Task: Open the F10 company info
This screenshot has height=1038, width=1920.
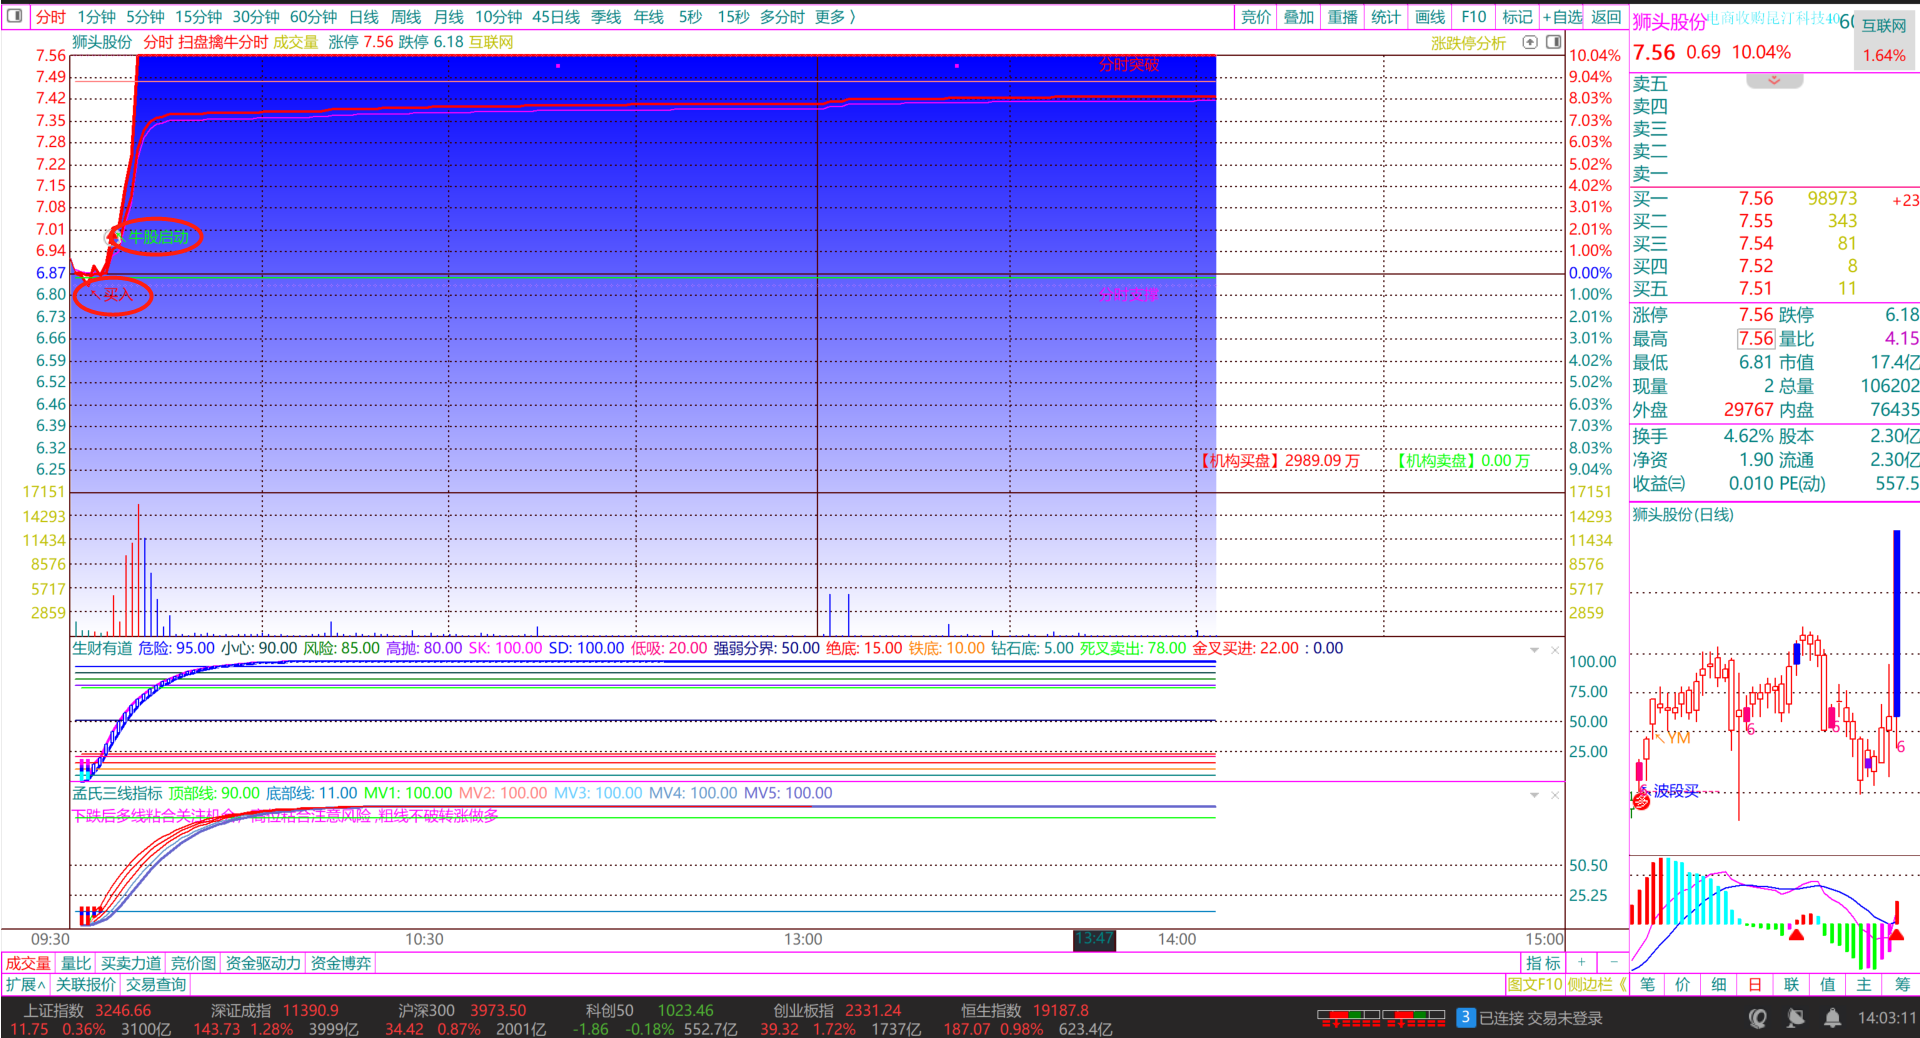Action: click(x=1474, y=17)
